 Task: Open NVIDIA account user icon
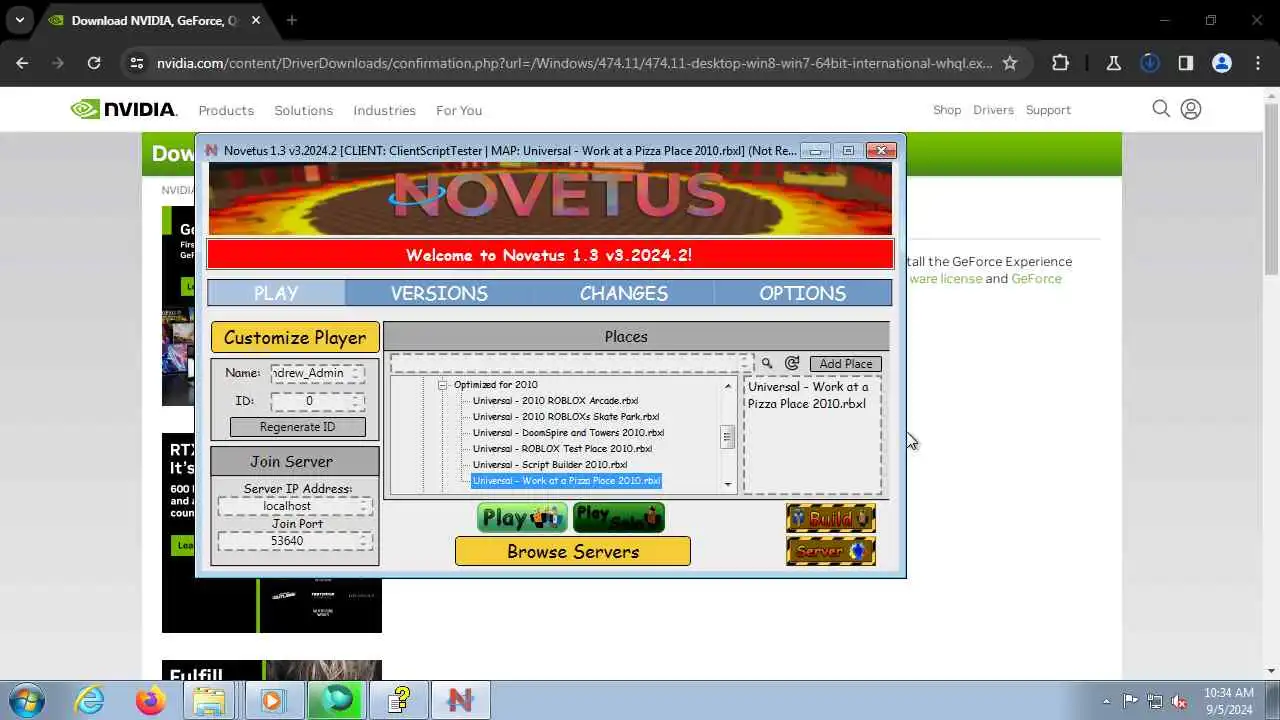[1191, 109]
